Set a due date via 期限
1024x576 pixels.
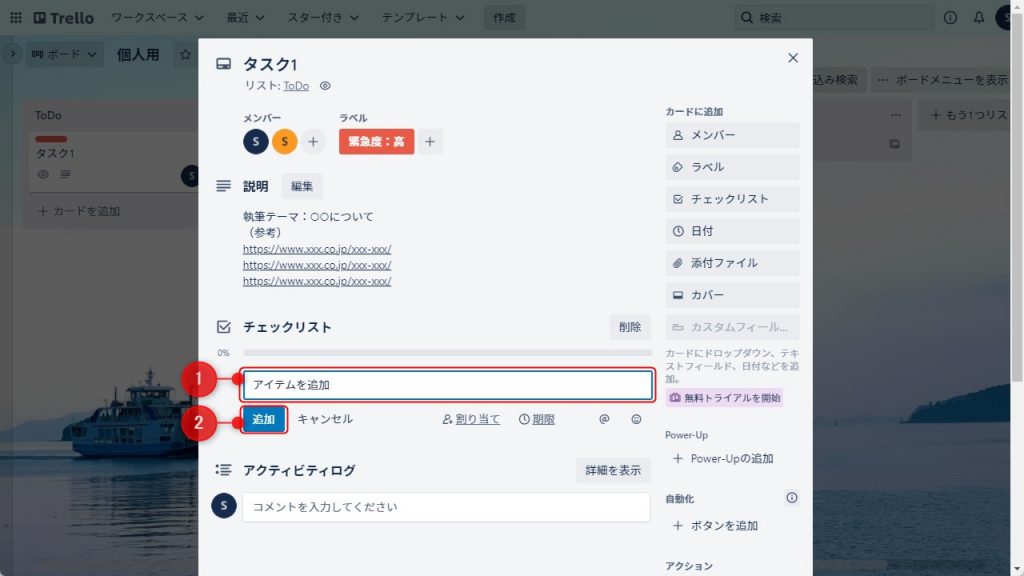537,419
